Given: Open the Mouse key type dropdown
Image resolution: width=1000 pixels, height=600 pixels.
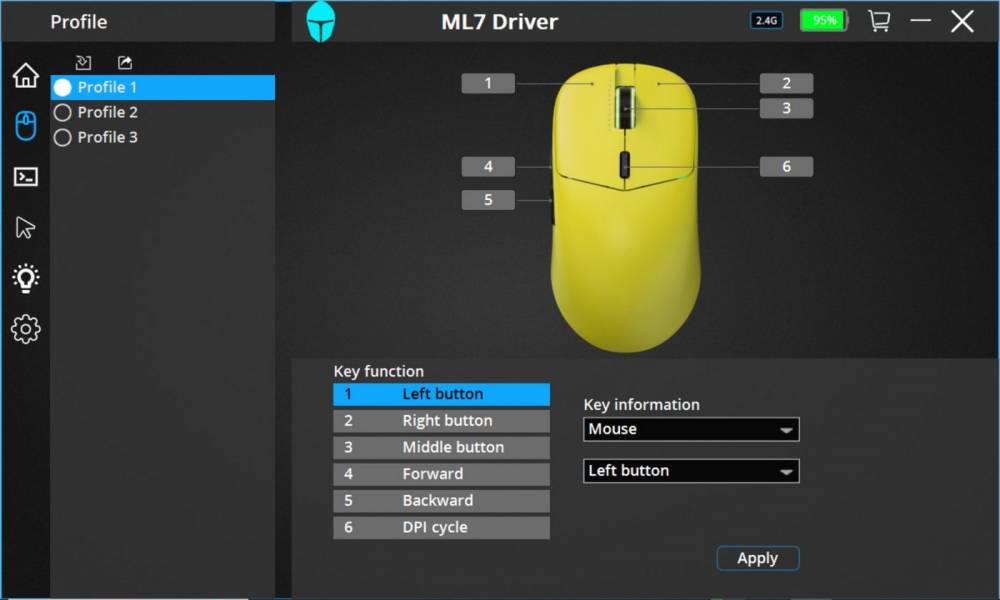Looking at the screenshot, I should (x=691, y=429).
